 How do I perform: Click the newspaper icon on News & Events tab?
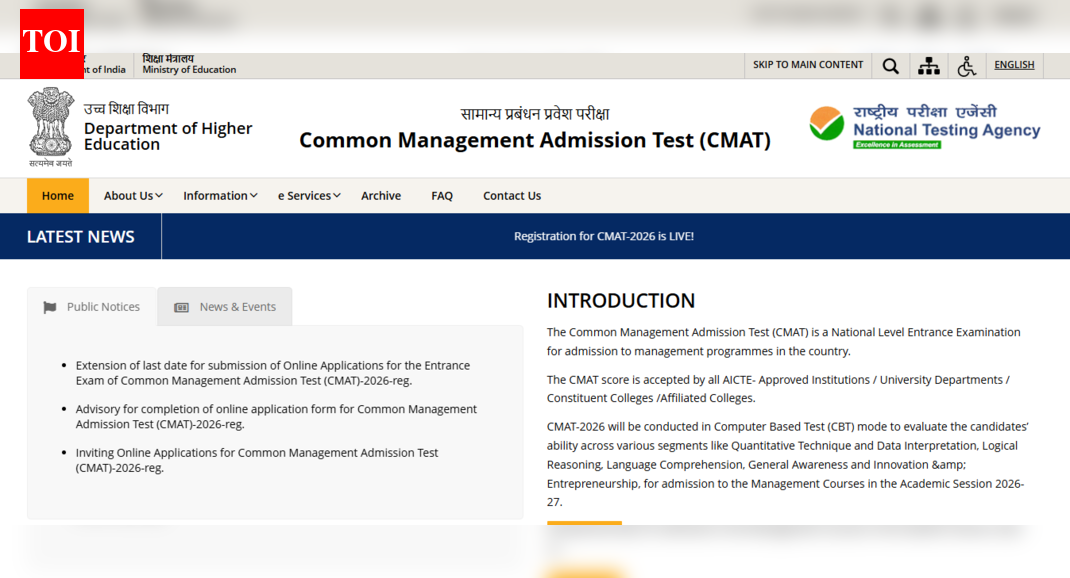pyautogui.click(x=181, y=307)
